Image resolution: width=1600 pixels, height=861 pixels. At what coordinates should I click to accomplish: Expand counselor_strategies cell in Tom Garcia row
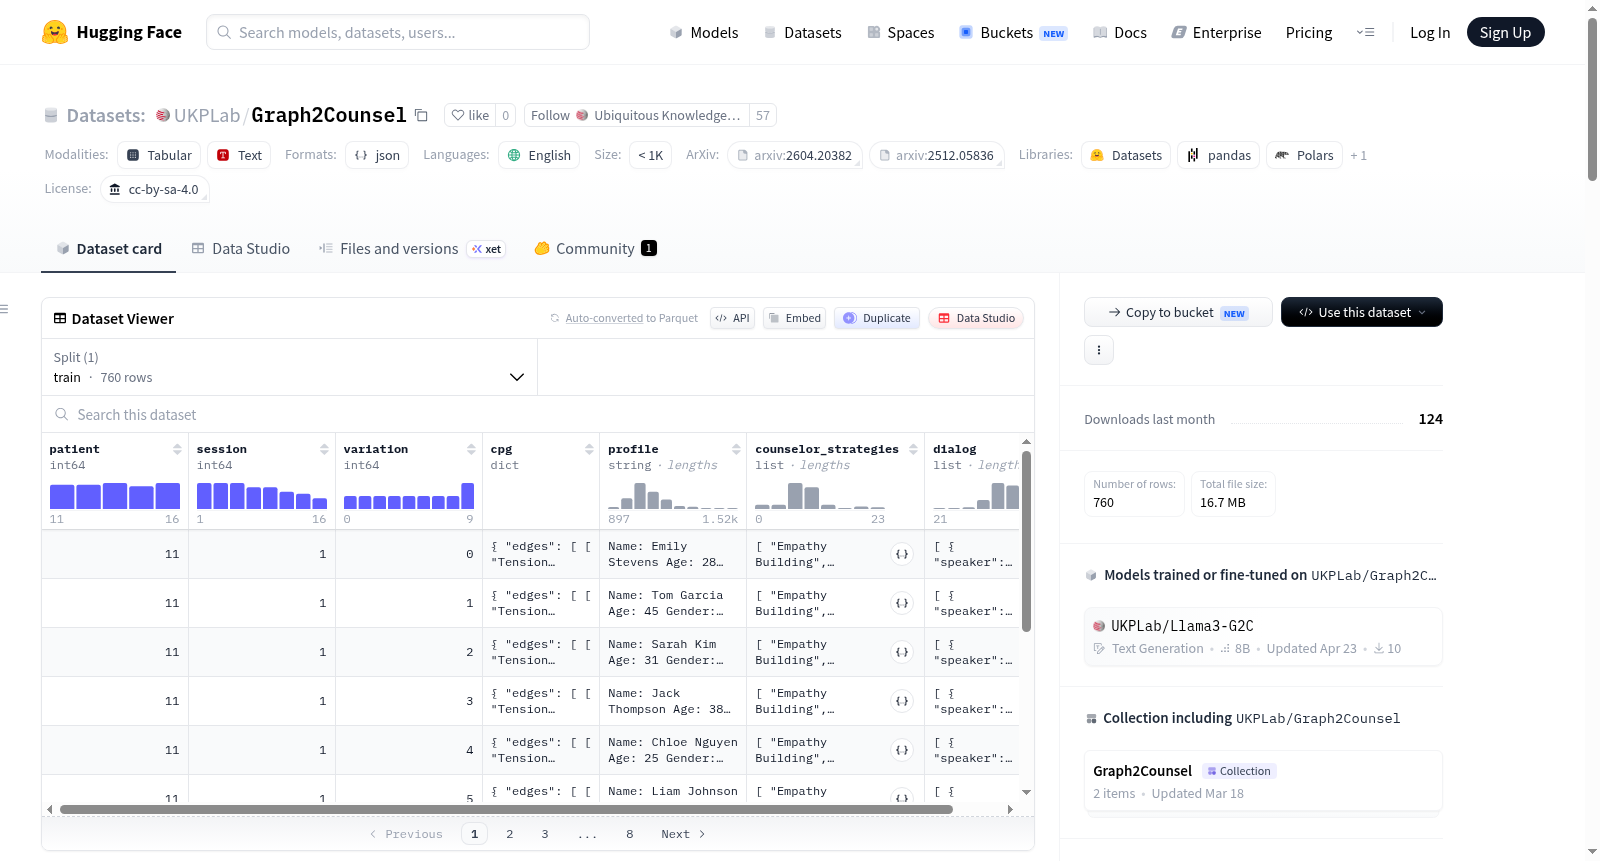click(x=902, y=603)
